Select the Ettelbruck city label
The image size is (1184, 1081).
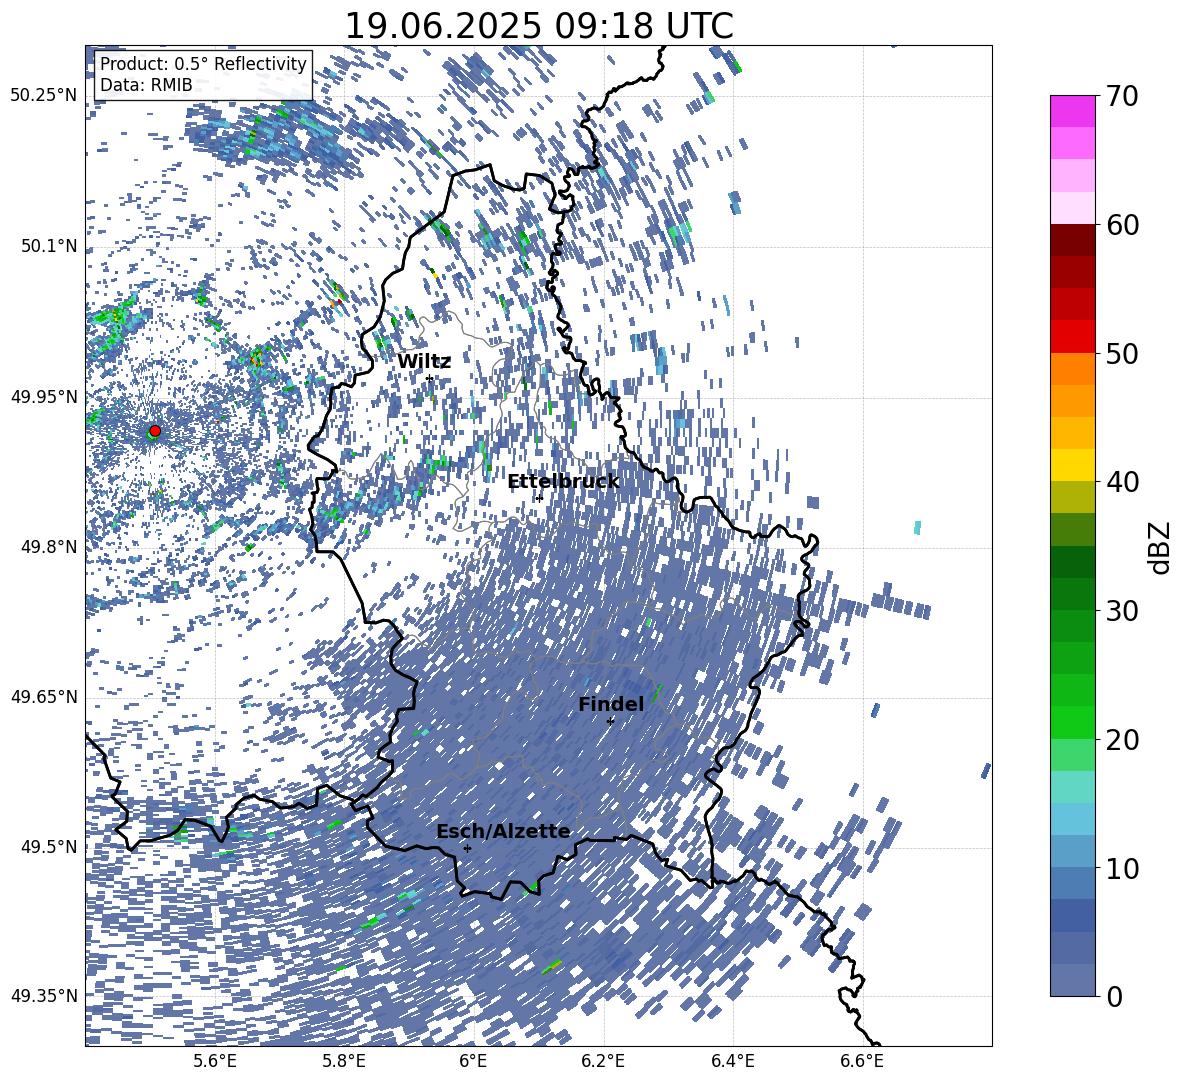coord(563,481)
